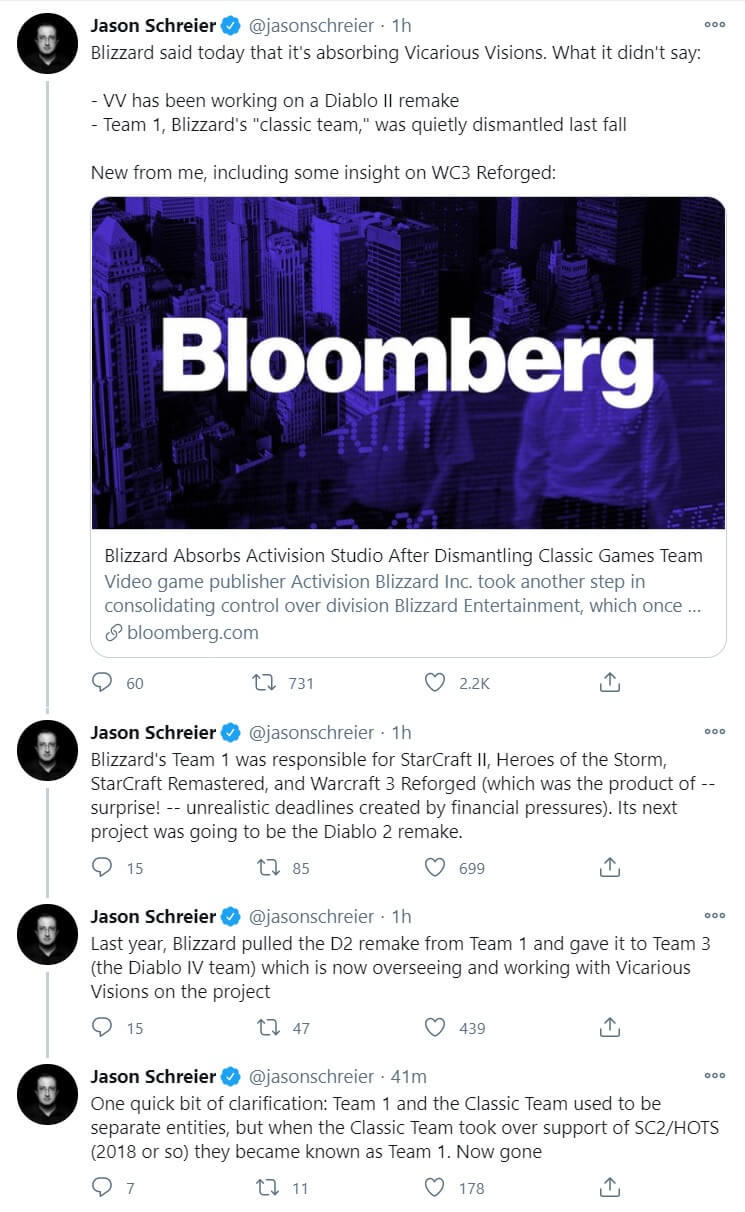
Task: Like the tweet with 699 likes
Action: (435, 868)
